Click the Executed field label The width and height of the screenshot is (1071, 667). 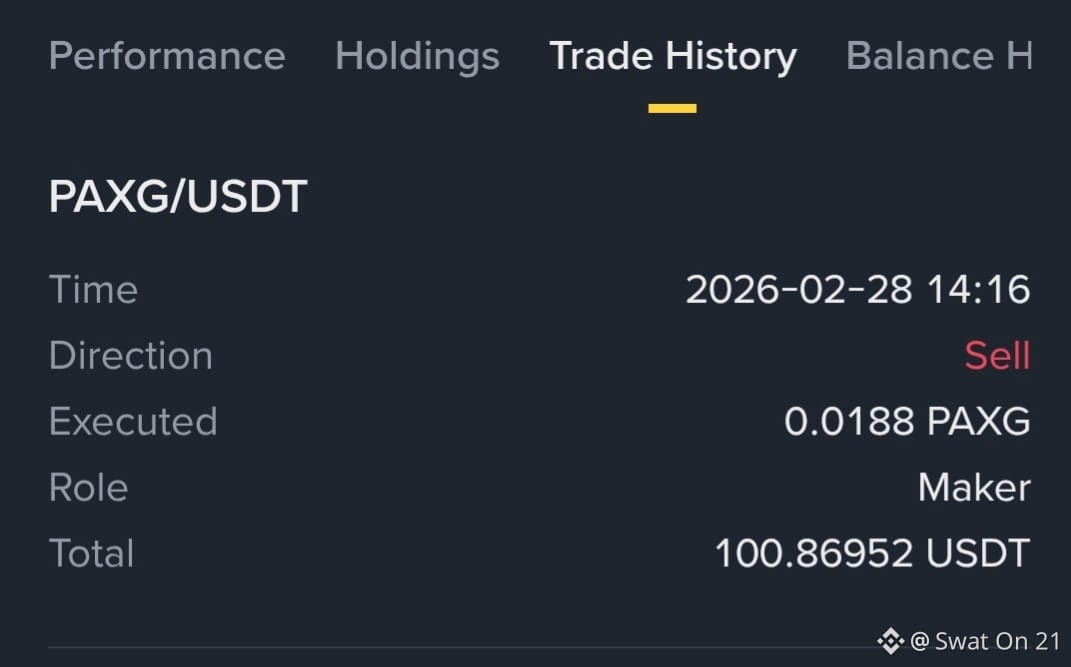(133, 421)
